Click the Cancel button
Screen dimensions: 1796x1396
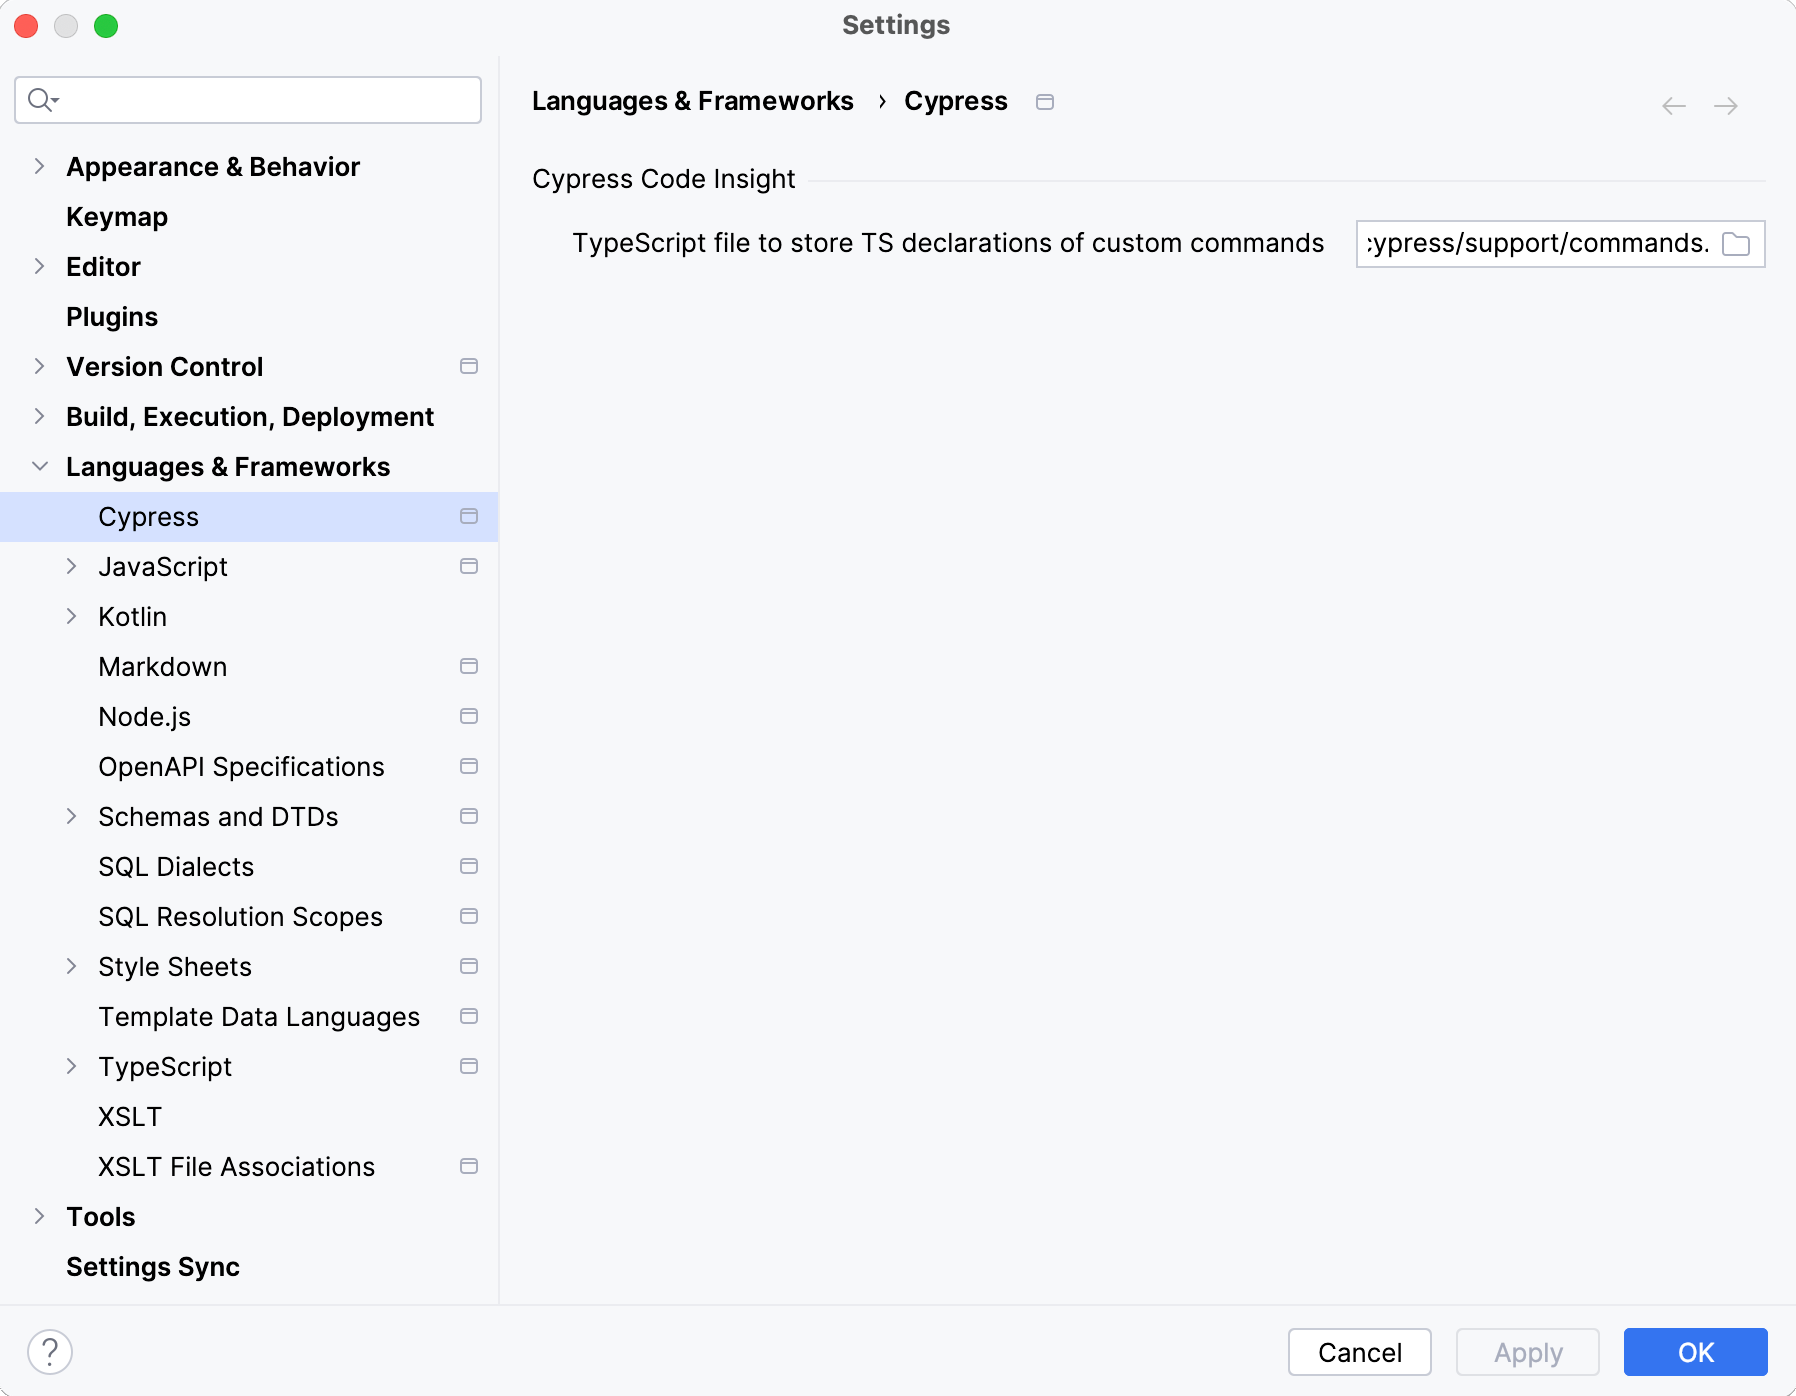(x=1359, y=1352)
